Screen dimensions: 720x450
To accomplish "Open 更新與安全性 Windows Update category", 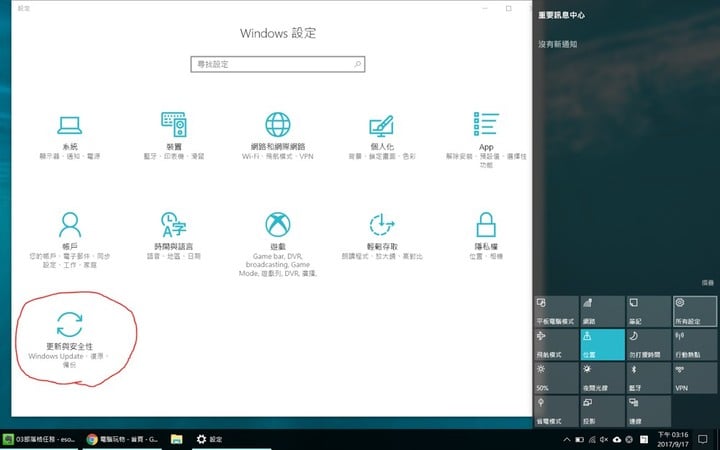I will pyautogui.click(x=69, y=340).
